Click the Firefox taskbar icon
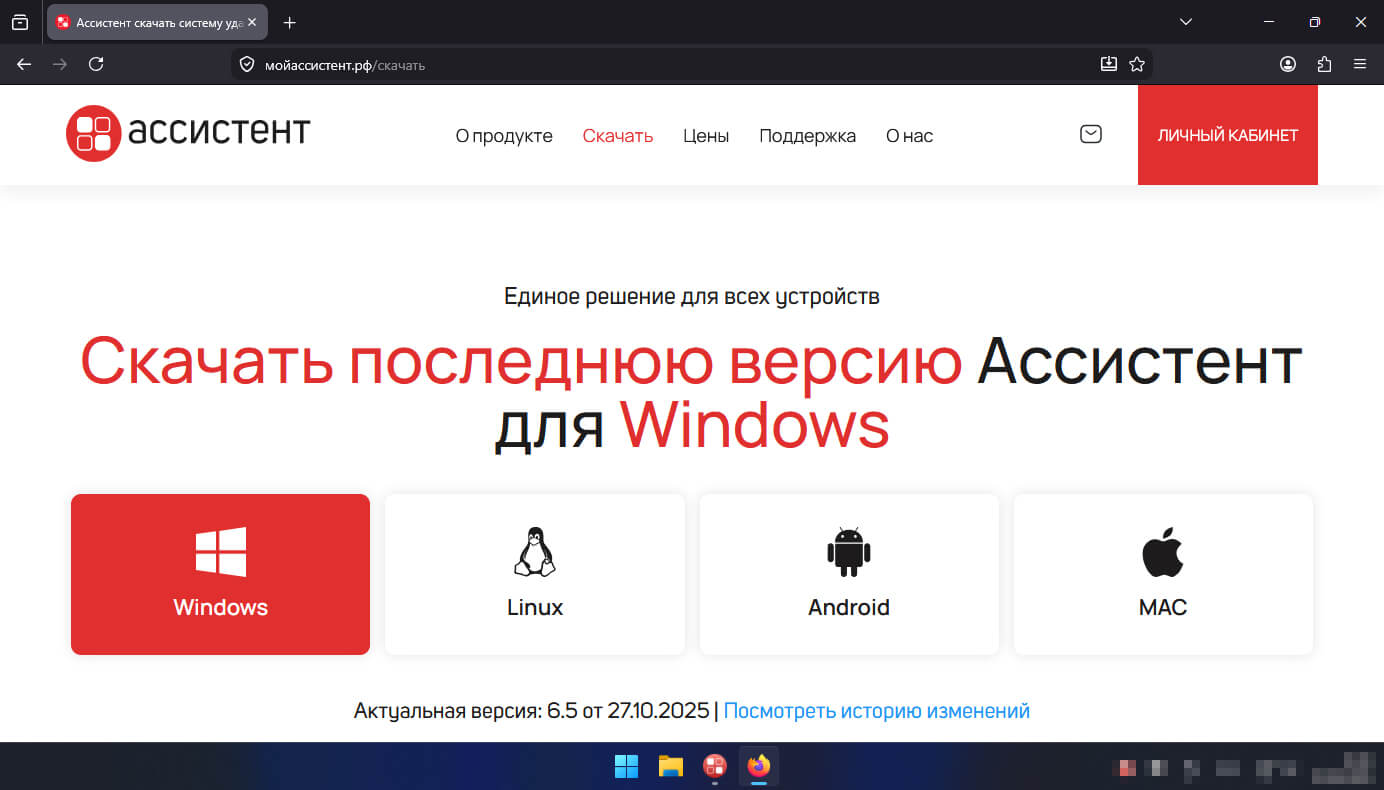This screenshot has height=790, width=1384. tap(759, 767)
